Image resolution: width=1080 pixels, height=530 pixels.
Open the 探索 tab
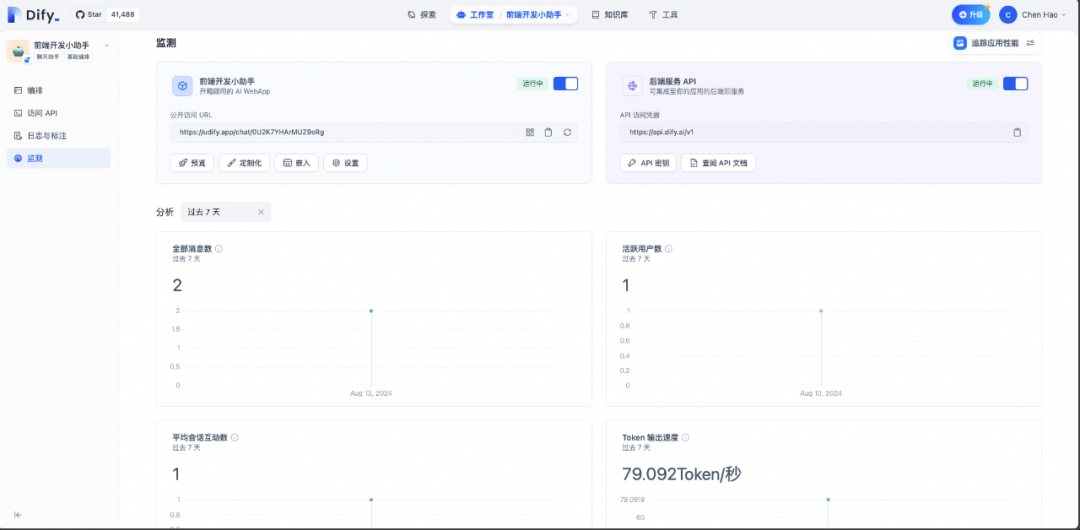pos(422,14)
